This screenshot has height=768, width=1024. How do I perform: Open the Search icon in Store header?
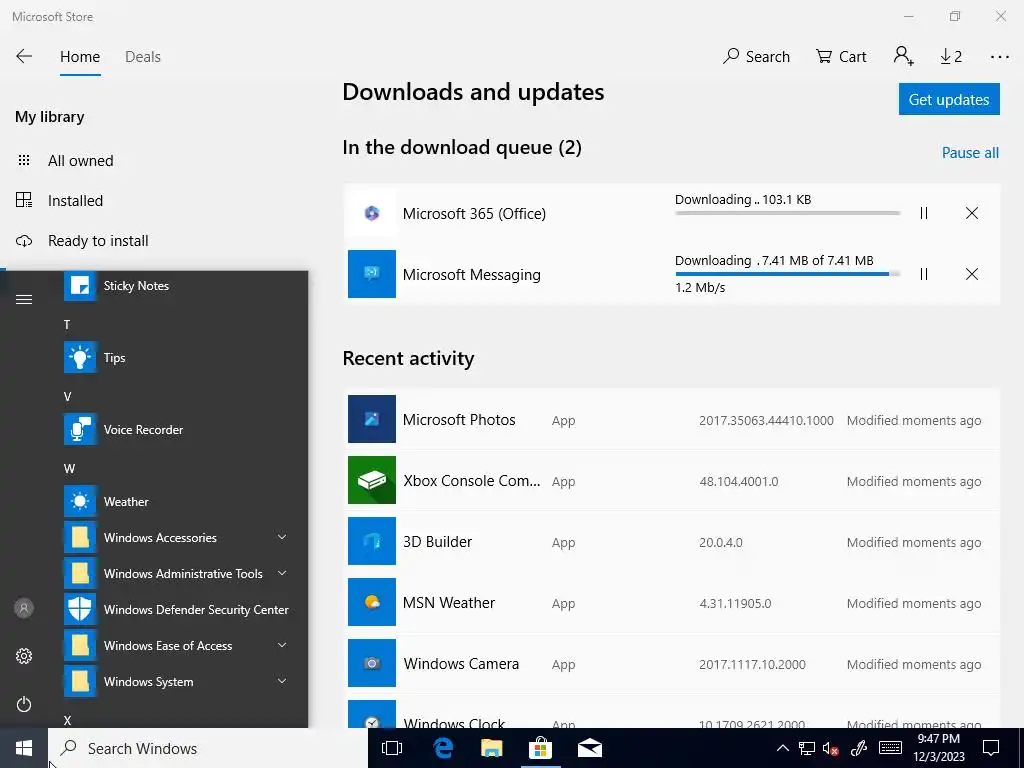tap(756, 57)
